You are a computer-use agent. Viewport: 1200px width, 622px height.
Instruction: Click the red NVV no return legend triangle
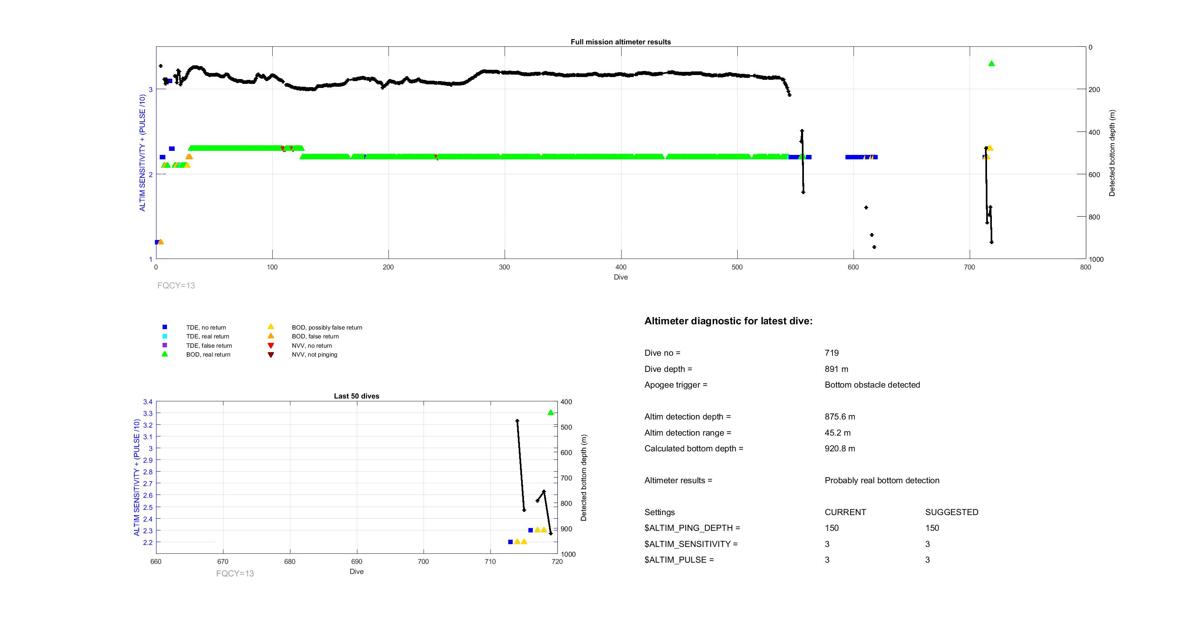[x=270, y=345]
